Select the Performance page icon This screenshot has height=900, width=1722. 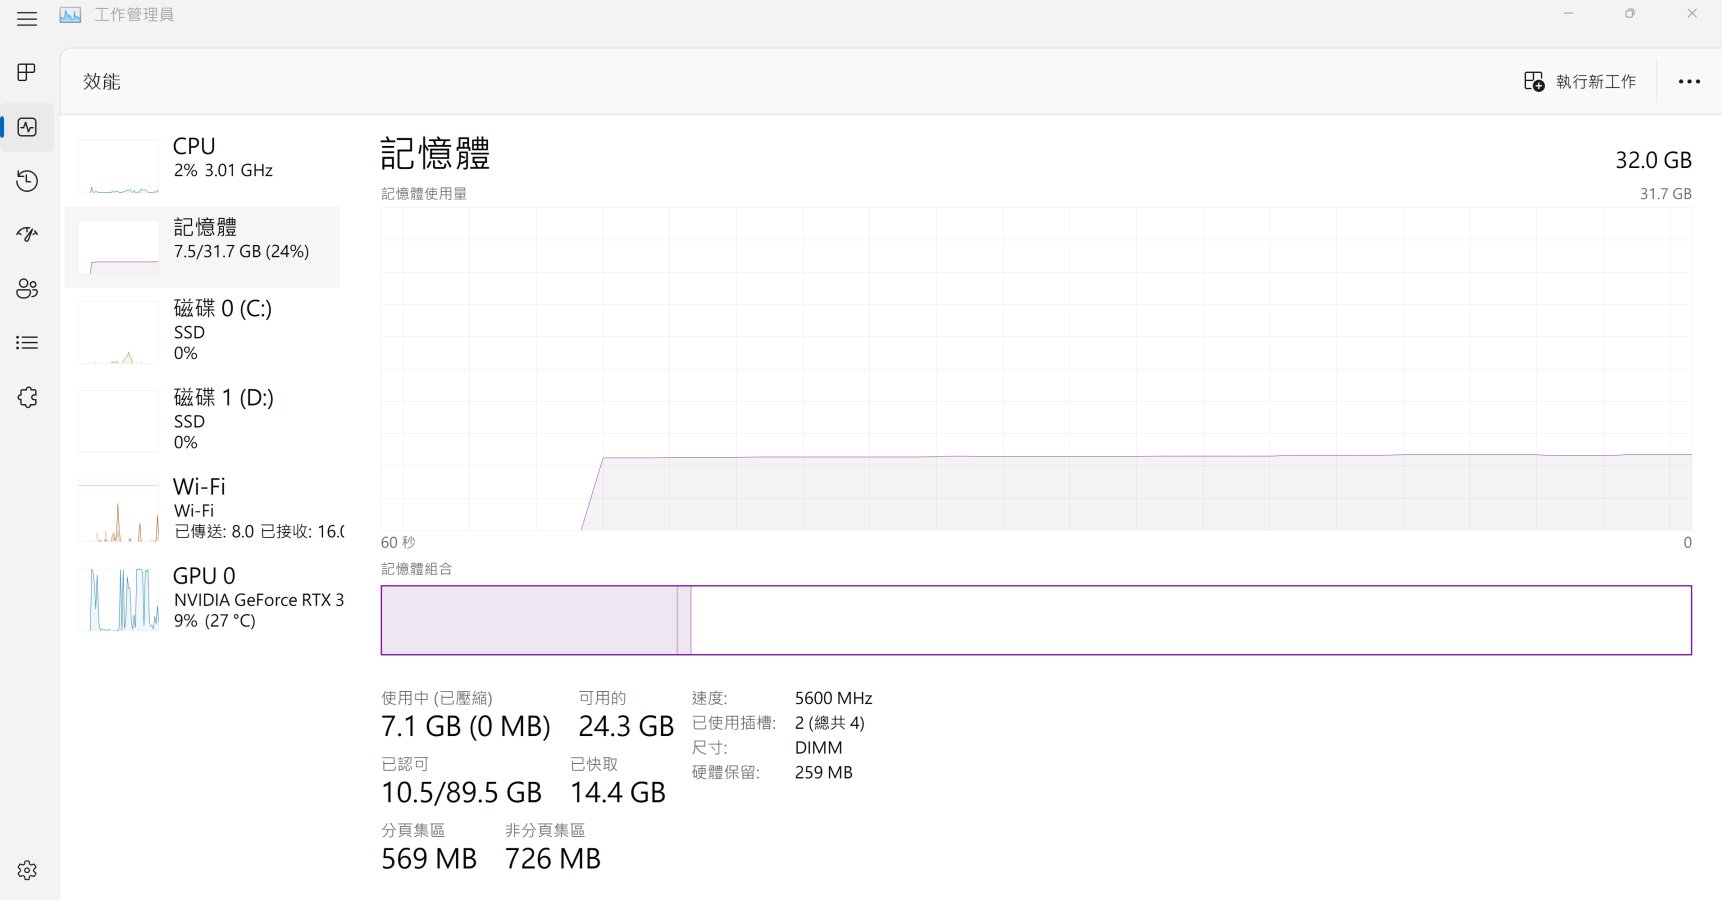pyautogui.click(x=27, y=127)
